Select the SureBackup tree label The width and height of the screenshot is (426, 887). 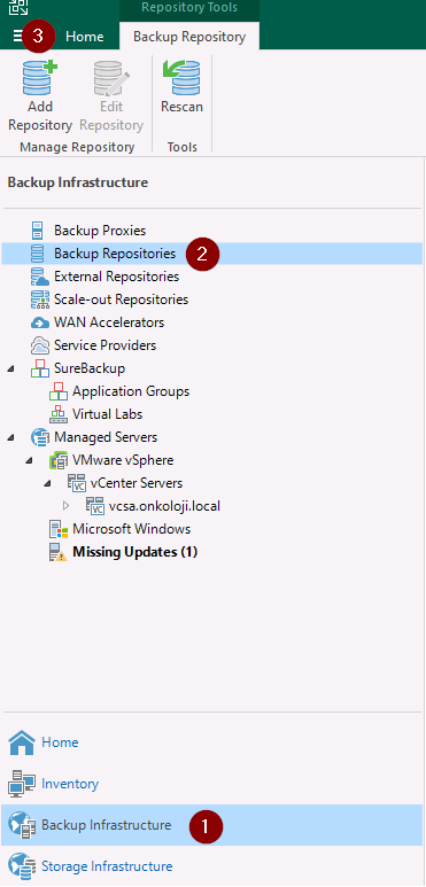click(89, 369)
